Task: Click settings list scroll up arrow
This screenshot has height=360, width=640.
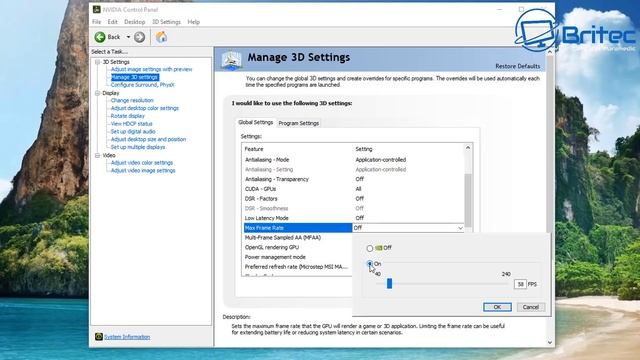Action: (468, 148)
